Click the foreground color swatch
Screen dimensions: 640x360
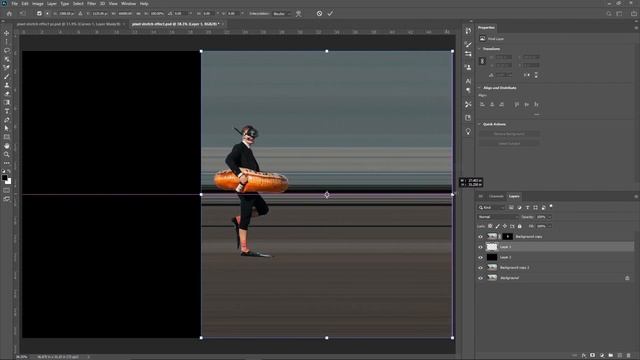[4, 178]
